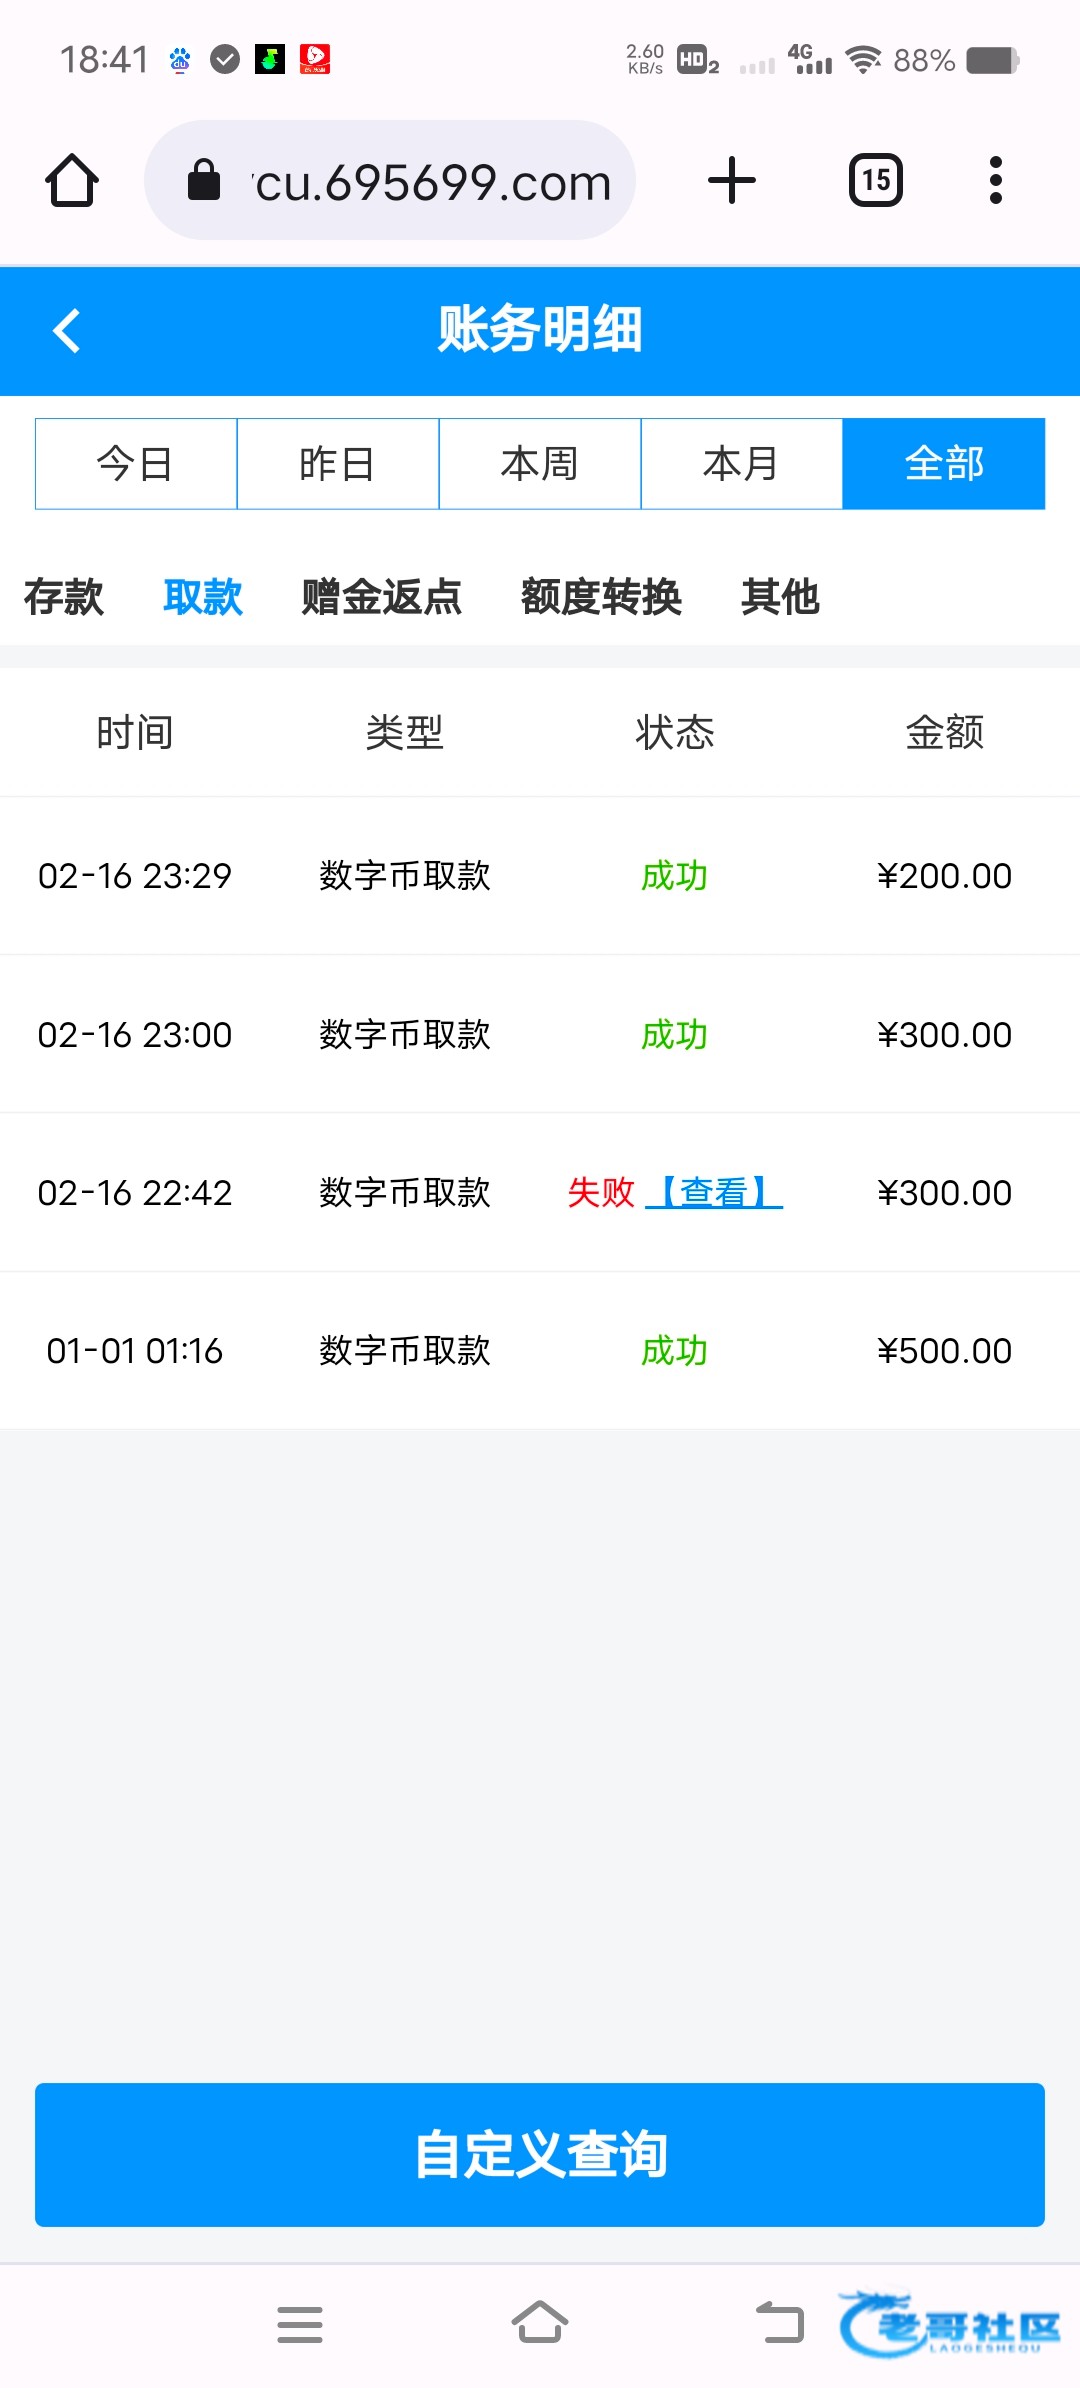This screenshot has width=1080, height=2388.
Task: Open 查看 link for failed withdrawal
Action: coord(714,1192)
